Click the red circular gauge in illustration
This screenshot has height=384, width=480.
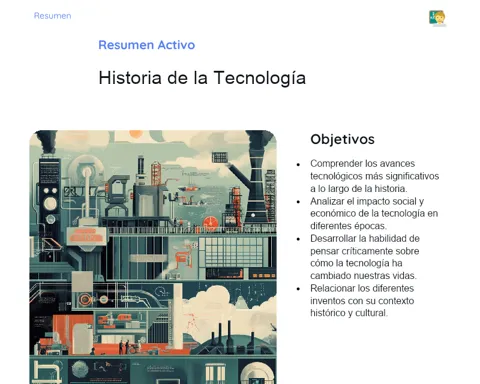point(210,223)
